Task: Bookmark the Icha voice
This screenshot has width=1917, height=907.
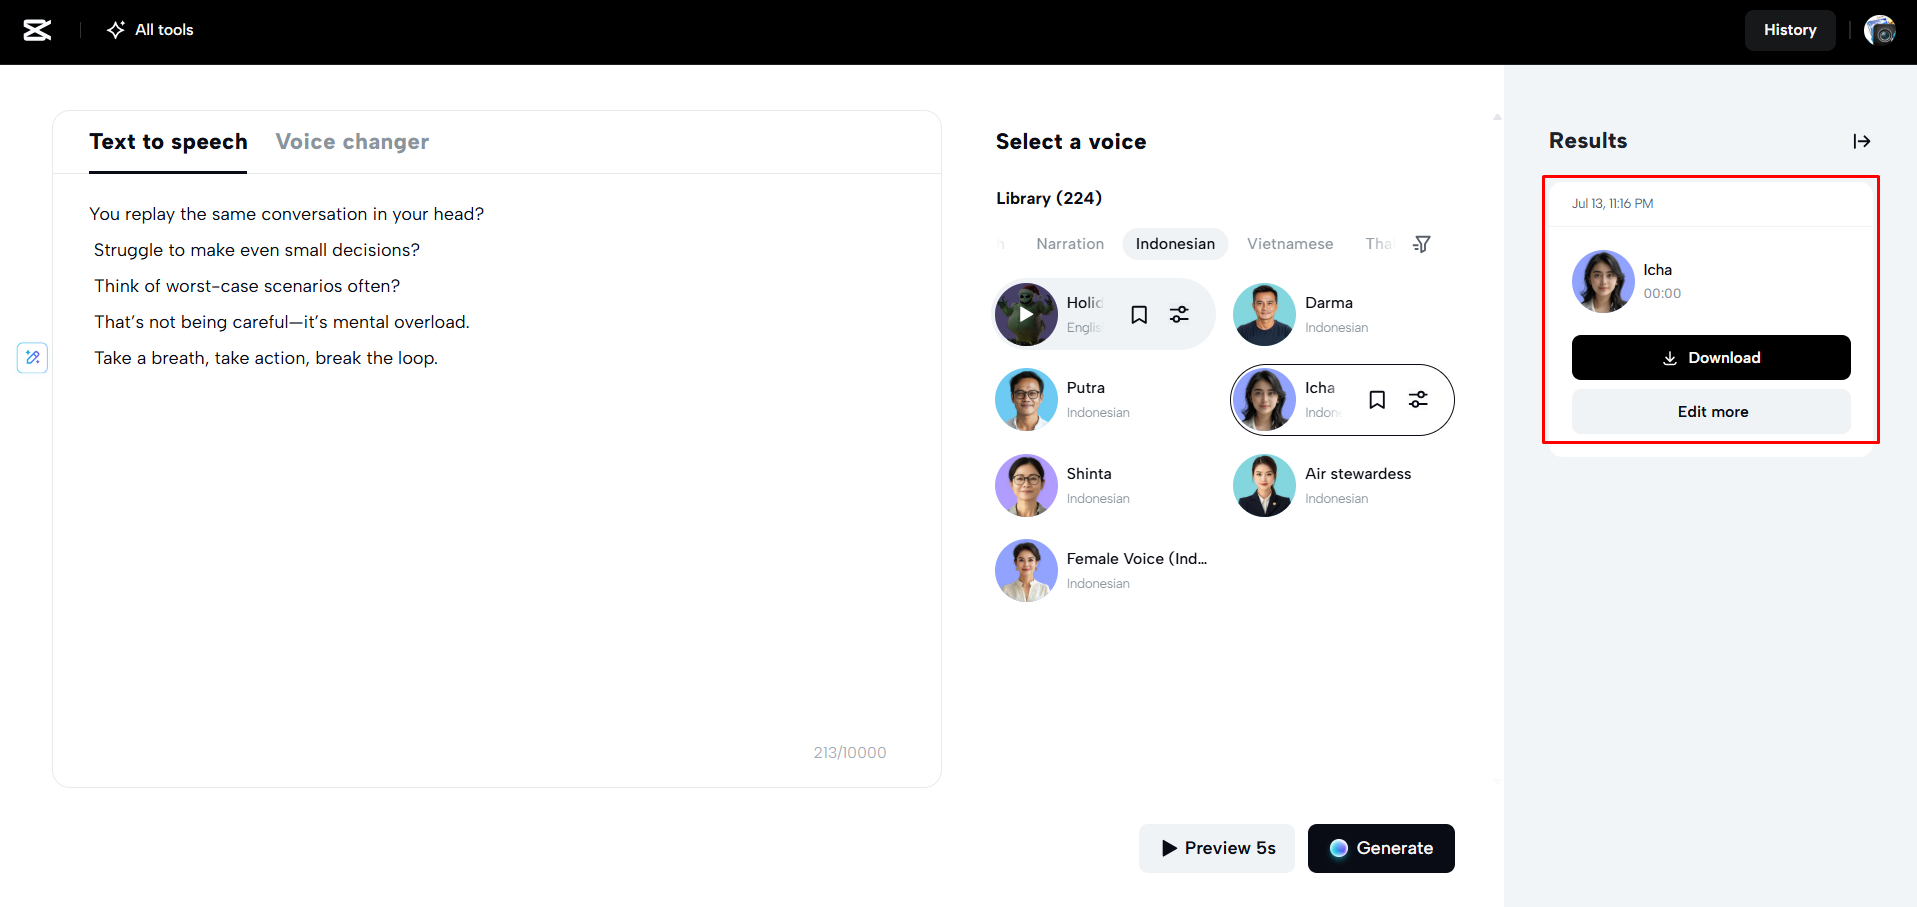Action: click(x=1377, y=400)
